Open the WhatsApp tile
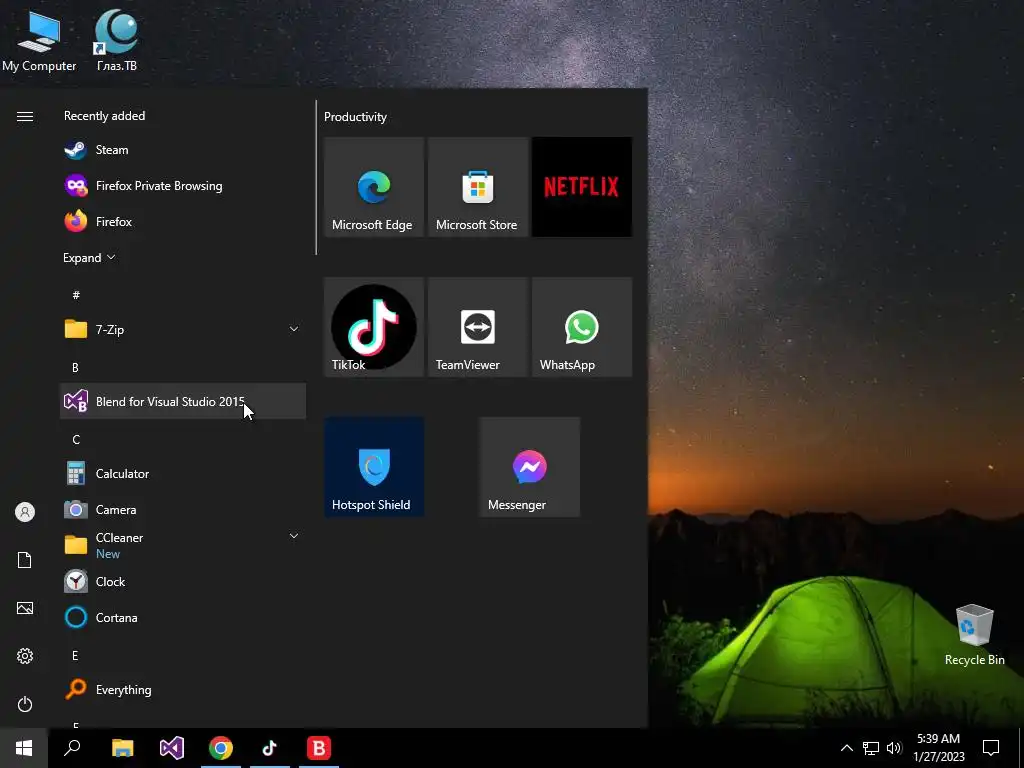 pos(582,327)
